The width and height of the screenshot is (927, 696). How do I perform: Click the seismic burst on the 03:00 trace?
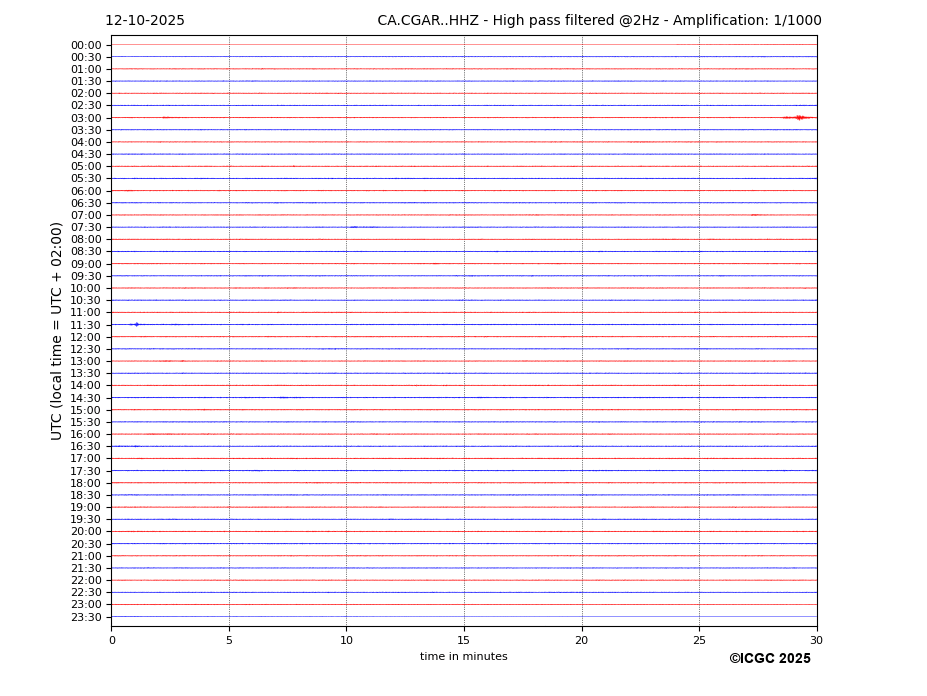point(797,118)
